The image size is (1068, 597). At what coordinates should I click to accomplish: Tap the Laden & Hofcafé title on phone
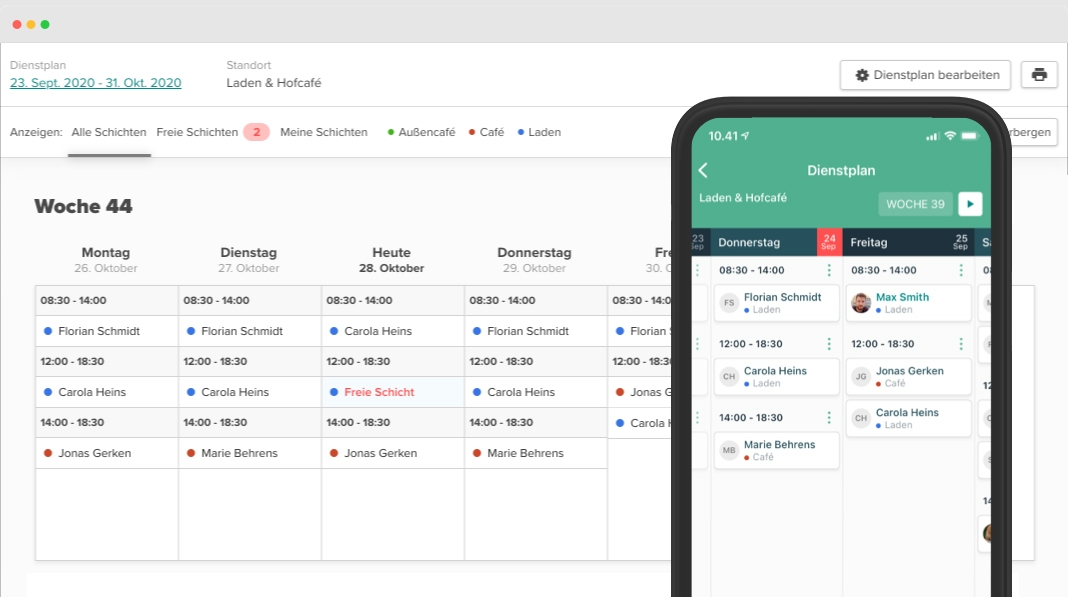click(x=742, y=198)
